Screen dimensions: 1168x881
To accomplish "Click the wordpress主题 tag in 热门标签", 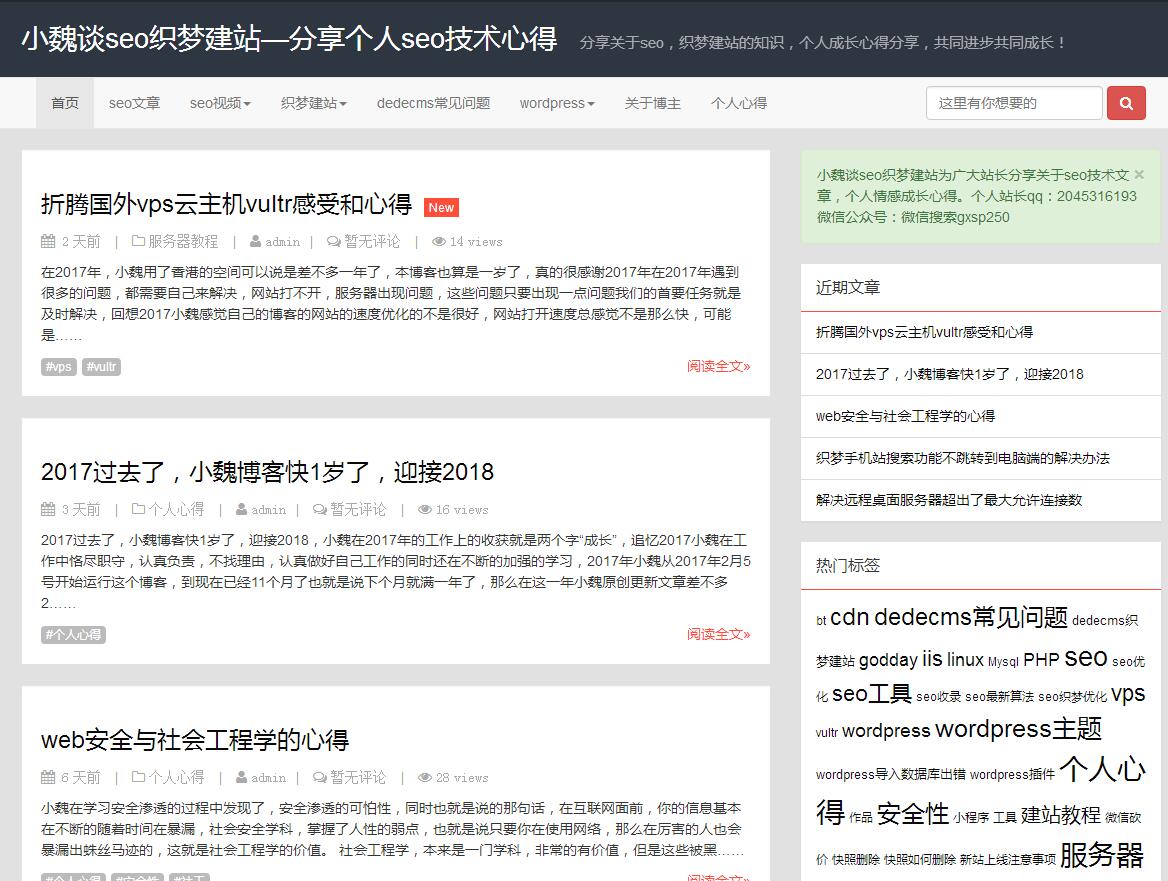I will [x=1018, y=729].
